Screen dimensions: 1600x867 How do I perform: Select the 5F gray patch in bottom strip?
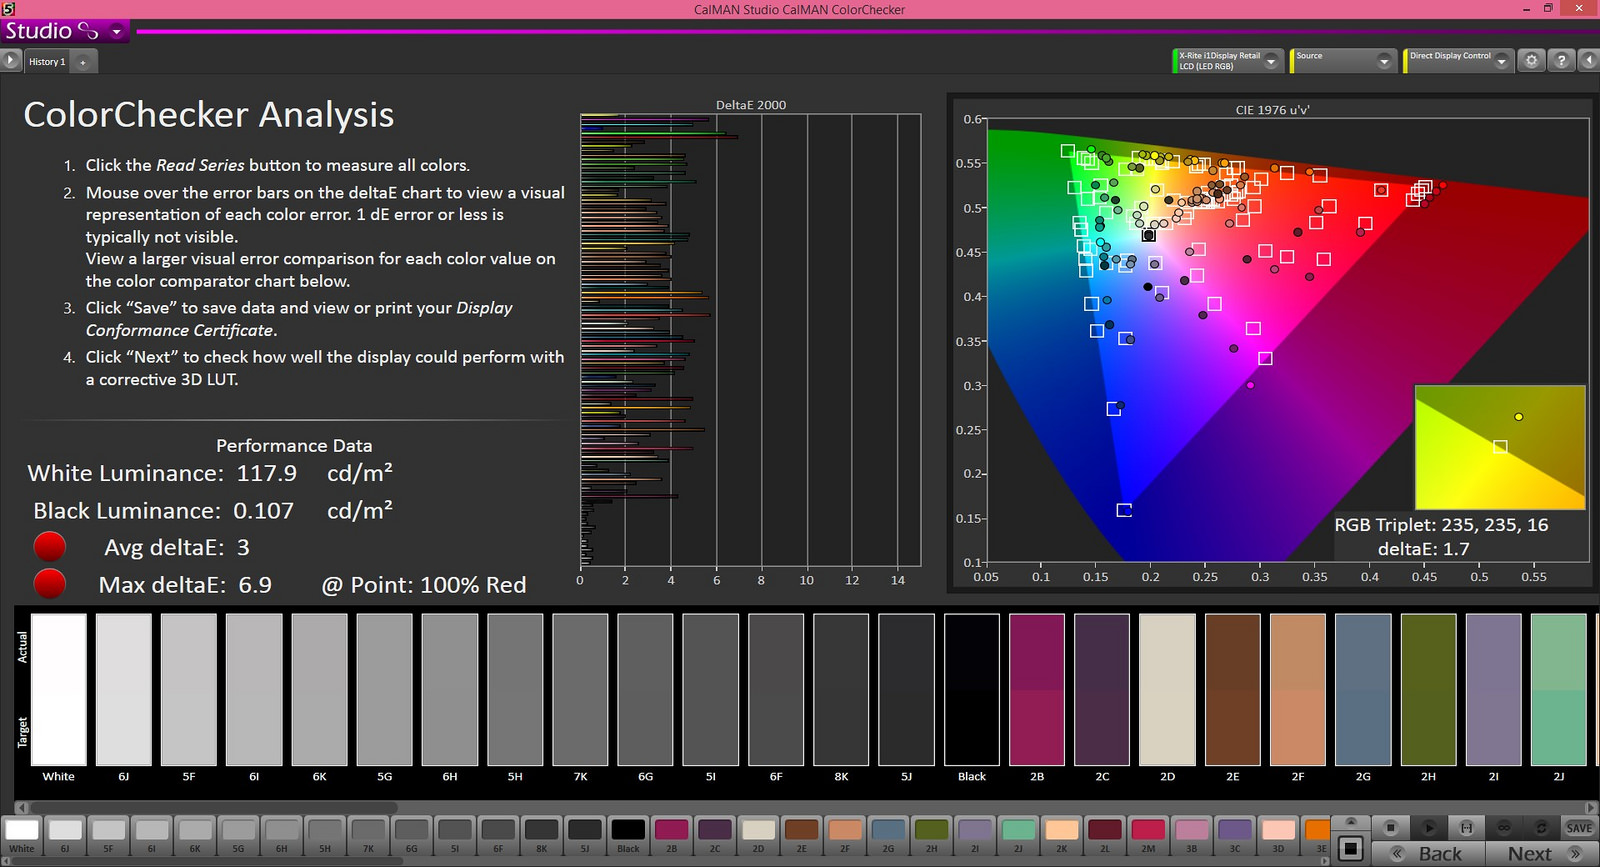click(108, 835)
